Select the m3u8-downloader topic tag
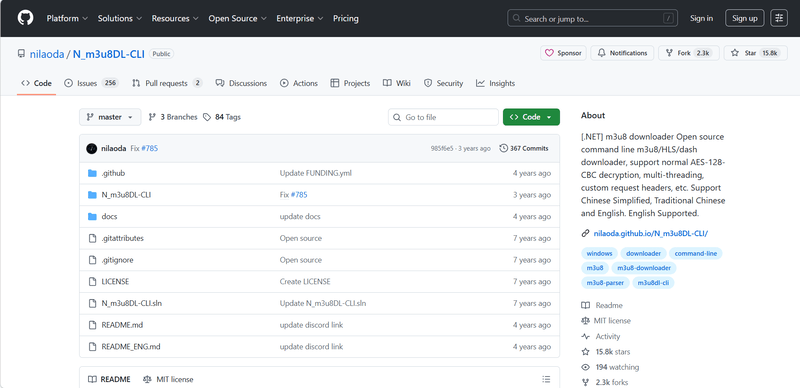This screenshot has height=388, width=800. [644, 268]
